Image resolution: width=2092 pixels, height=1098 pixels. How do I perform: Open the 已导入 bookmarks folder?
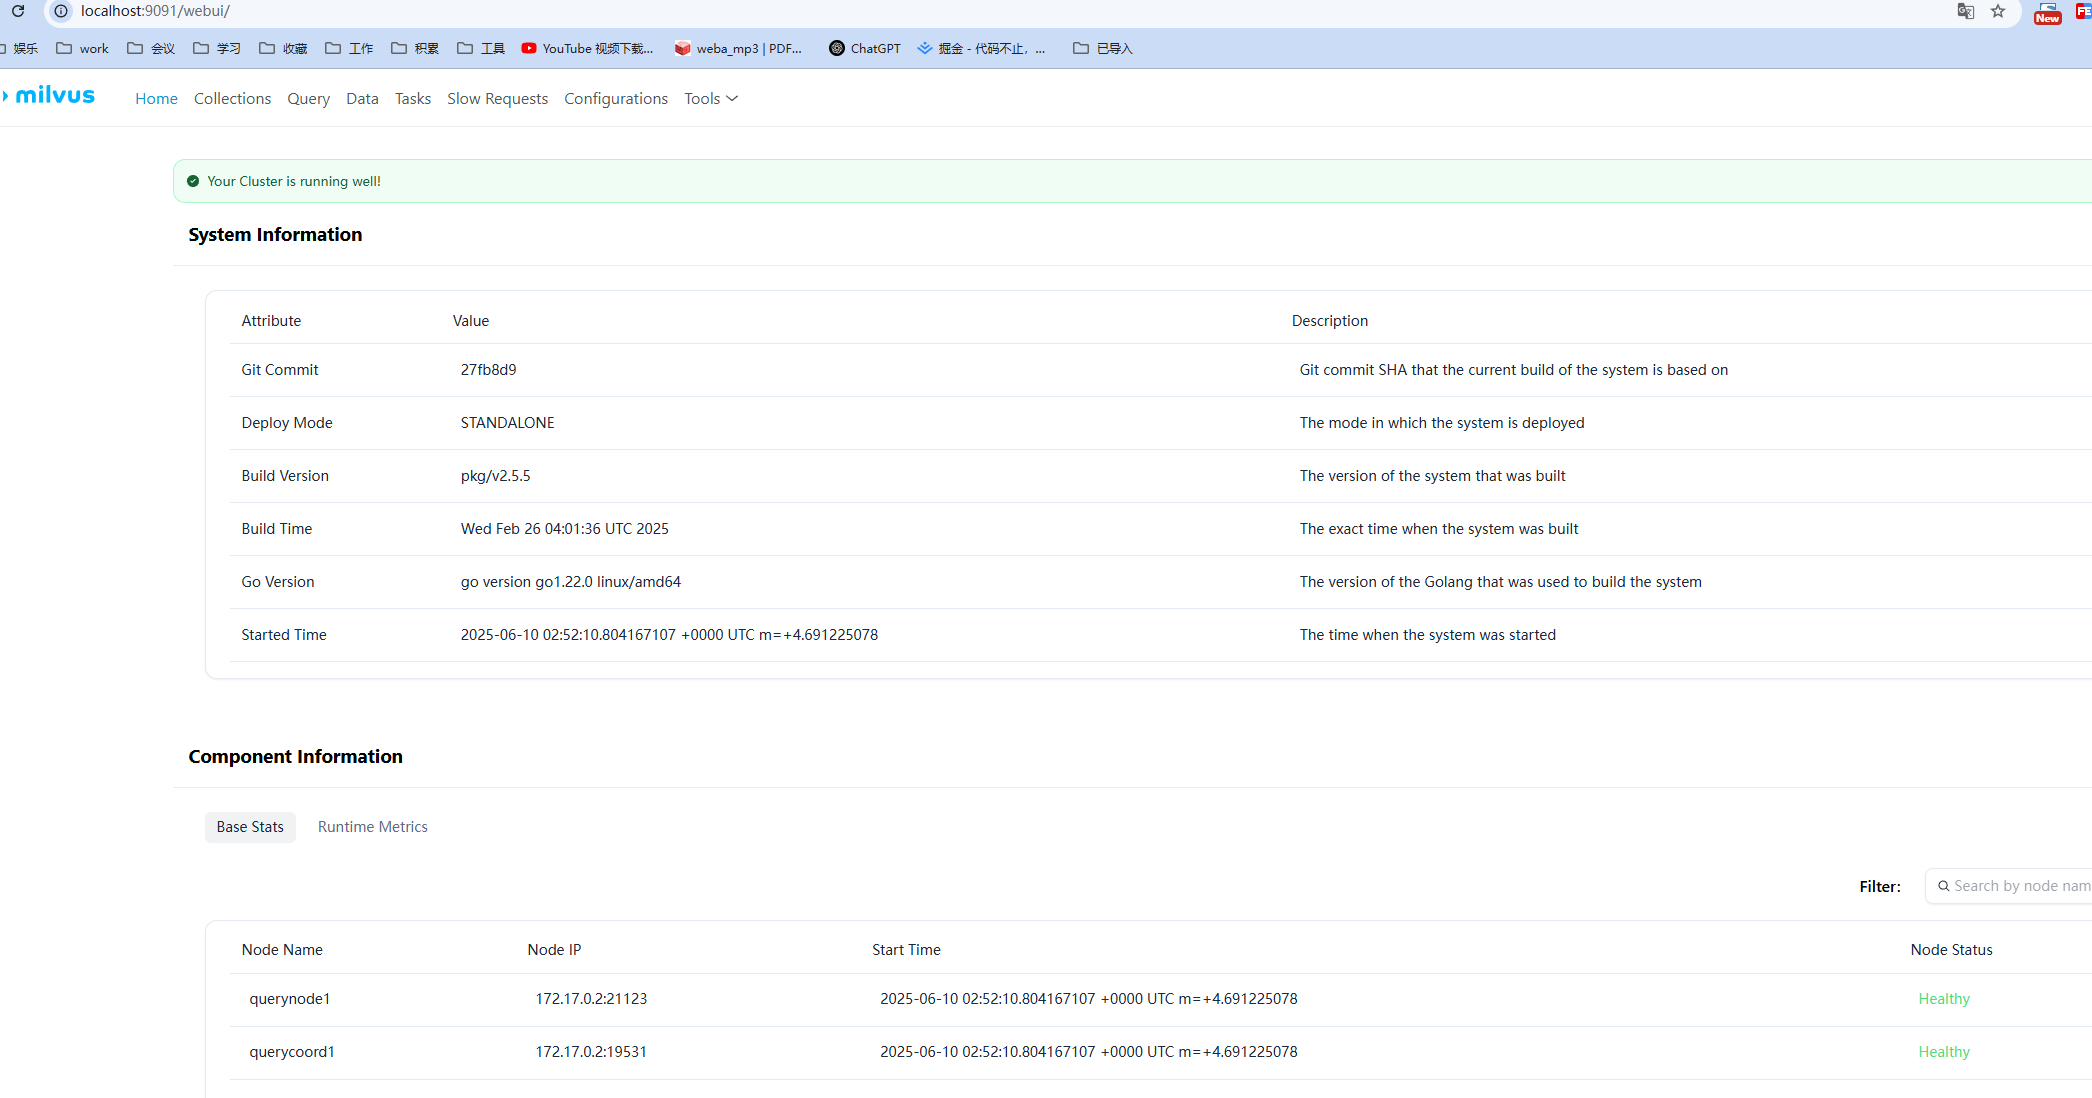click(1103, 48)
